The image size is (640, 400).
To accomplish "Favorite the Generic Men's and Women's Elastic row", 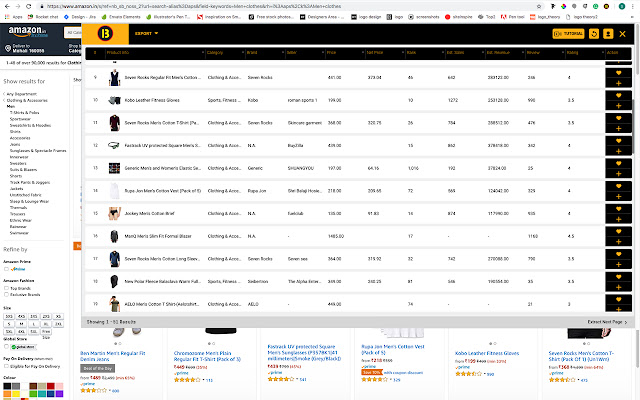I will tap(618, 163).
